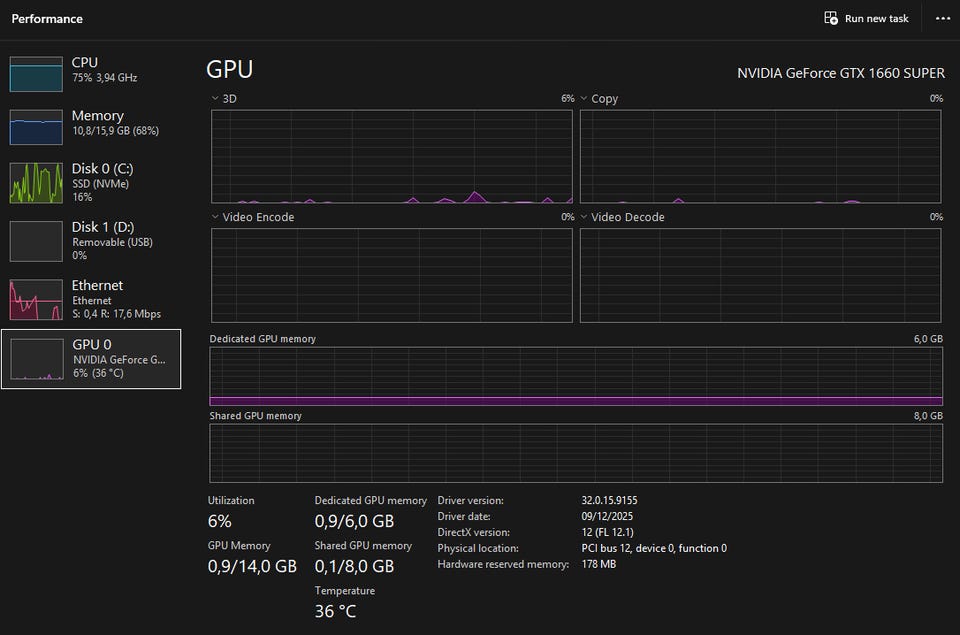Viewport: 960px width, 635px height.
Task: Click the 10,8/15,9 GB (68%) memory reading
Action: click(x=116, y=130)
